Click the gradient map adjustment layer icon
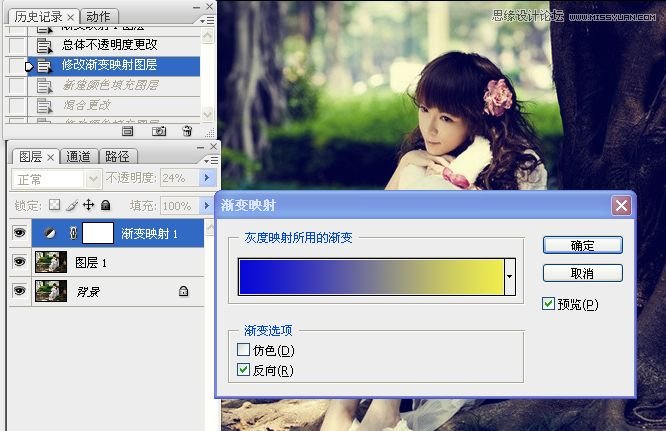Viewport: 666px width, 431px height. click(x=49, y=233)
